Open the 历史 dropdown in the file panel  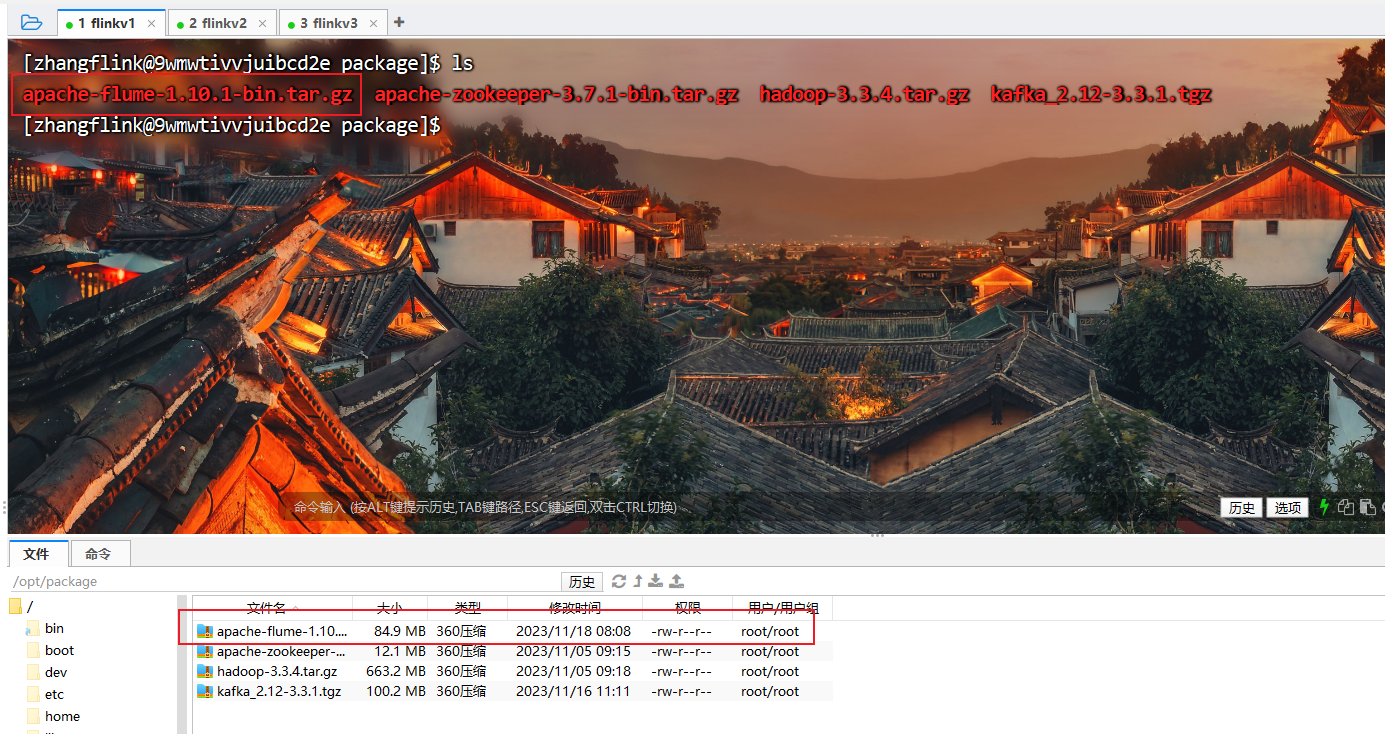(581, 581)
